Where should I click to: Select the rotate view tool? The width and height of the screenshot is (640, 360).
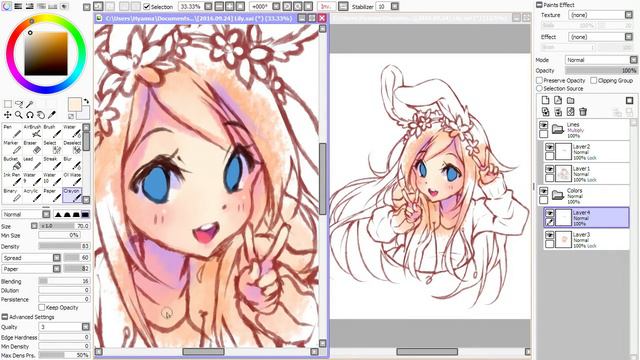[30, 115]
